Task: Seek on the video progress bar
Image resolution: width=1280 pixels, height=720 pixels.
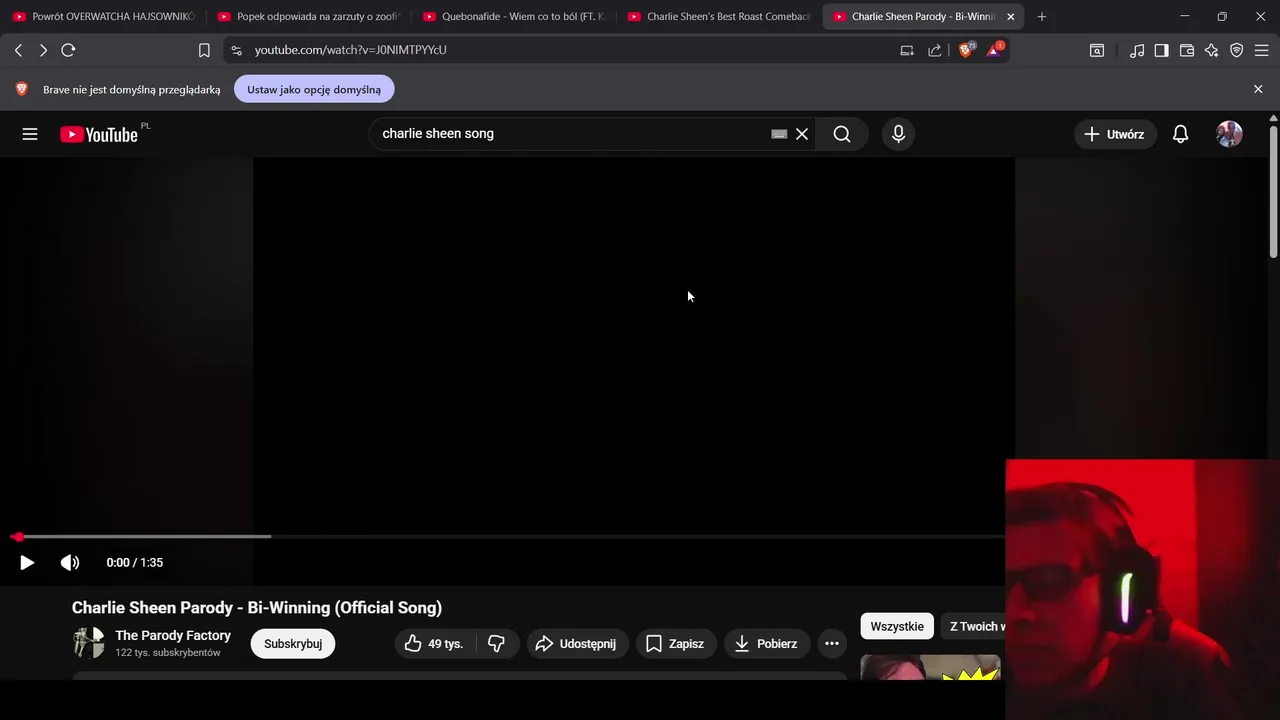Action: (x=510, y=537)
